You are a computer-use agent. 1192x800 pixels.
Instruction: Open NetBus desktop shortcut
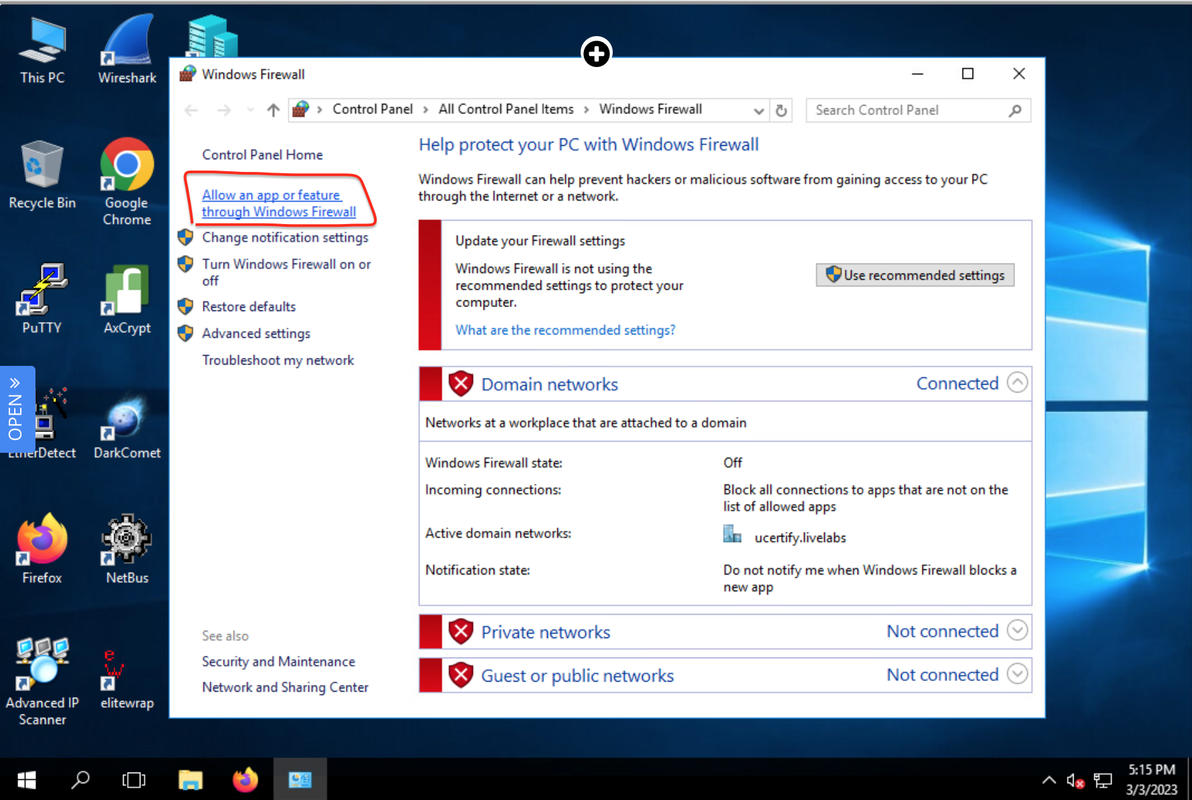(127, 549)
